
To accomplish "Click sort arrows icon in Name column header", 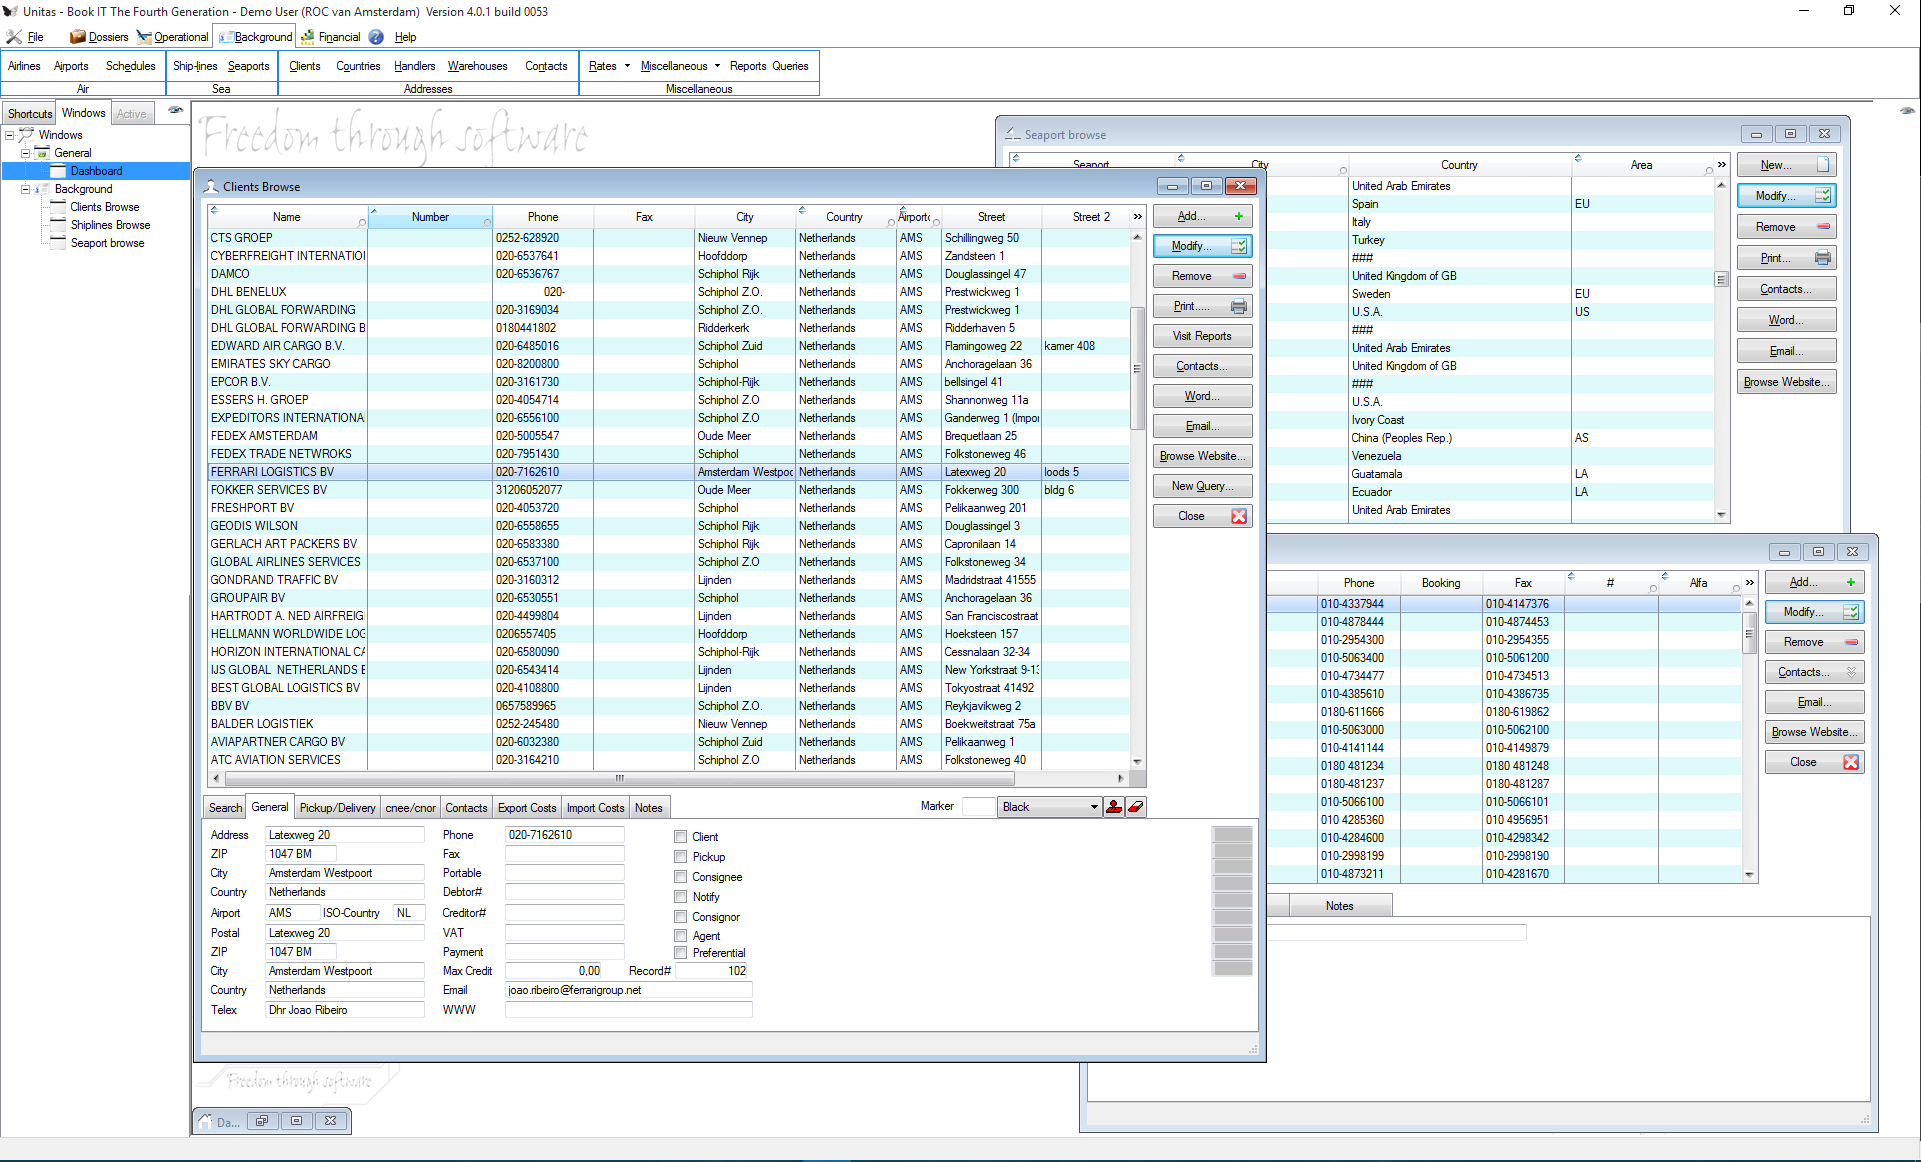I will [214, 210].
